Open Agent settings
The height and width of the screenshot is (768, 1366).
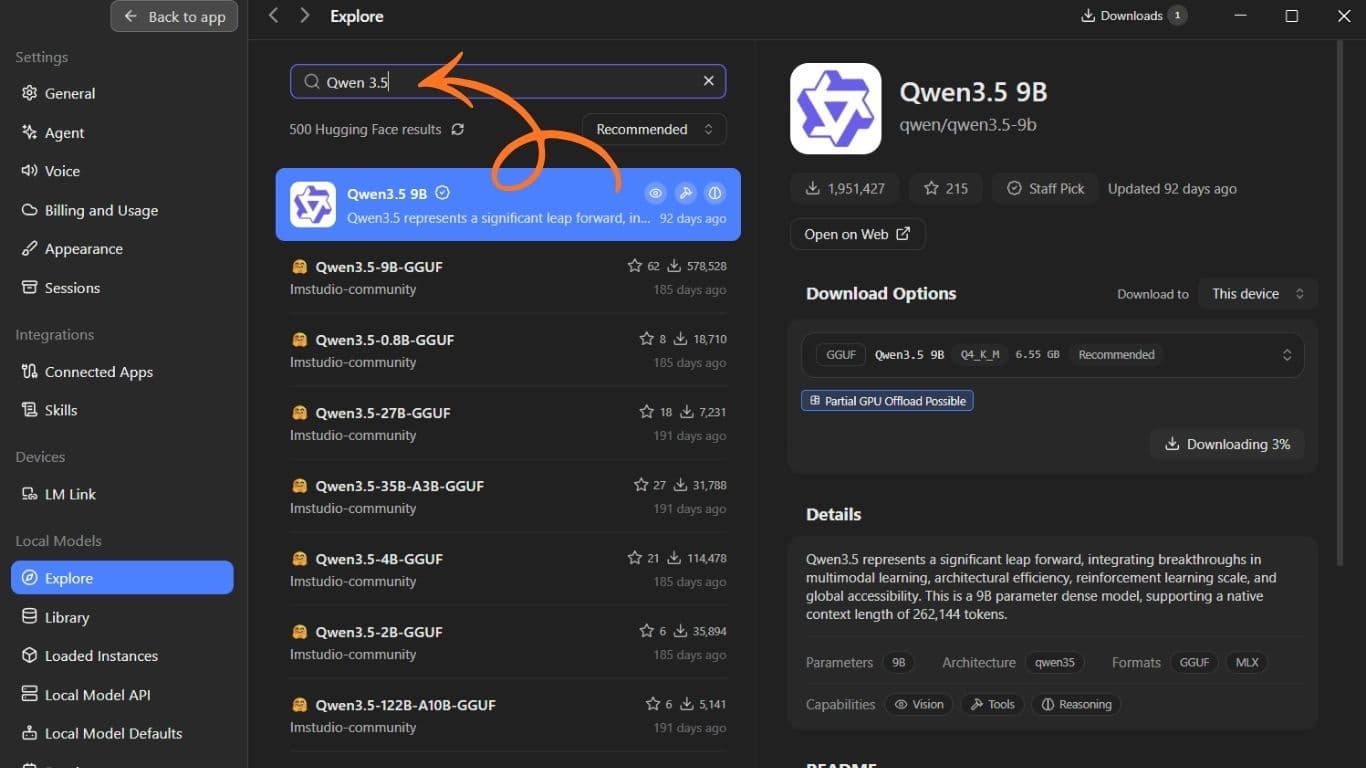point(122,132)
